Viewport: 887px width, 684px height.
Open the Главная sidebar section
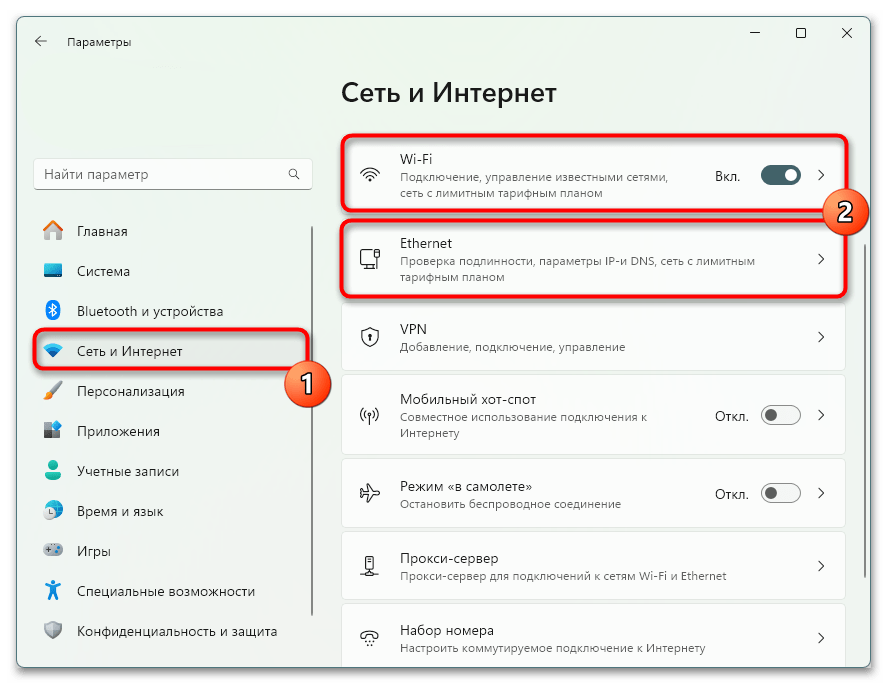172,231
